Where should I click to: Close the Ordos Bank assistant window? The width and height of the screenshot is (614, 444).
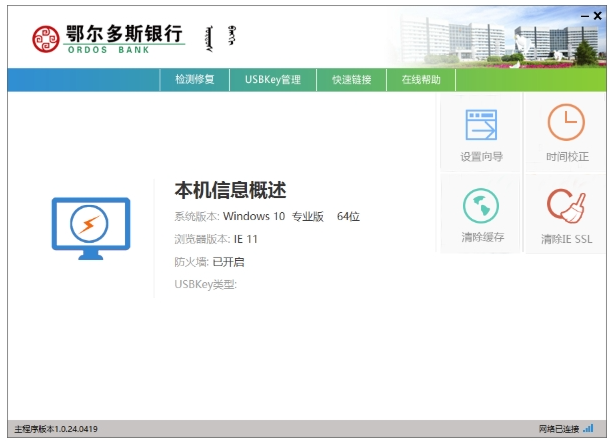[x=598, y=16]
